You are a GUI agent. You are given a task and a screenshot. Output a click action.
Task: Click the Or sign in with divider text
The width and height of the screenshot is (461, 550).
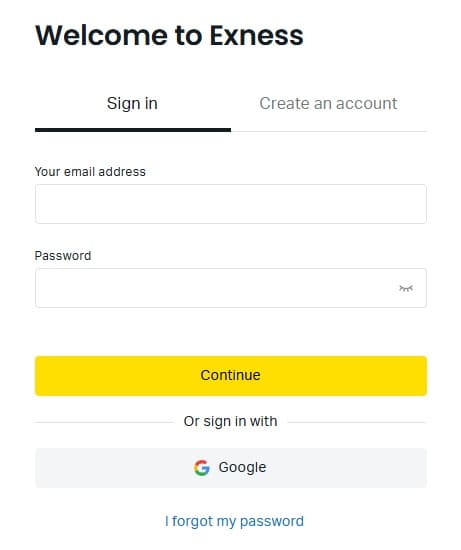pyautogui.click(x=230, y=422)
